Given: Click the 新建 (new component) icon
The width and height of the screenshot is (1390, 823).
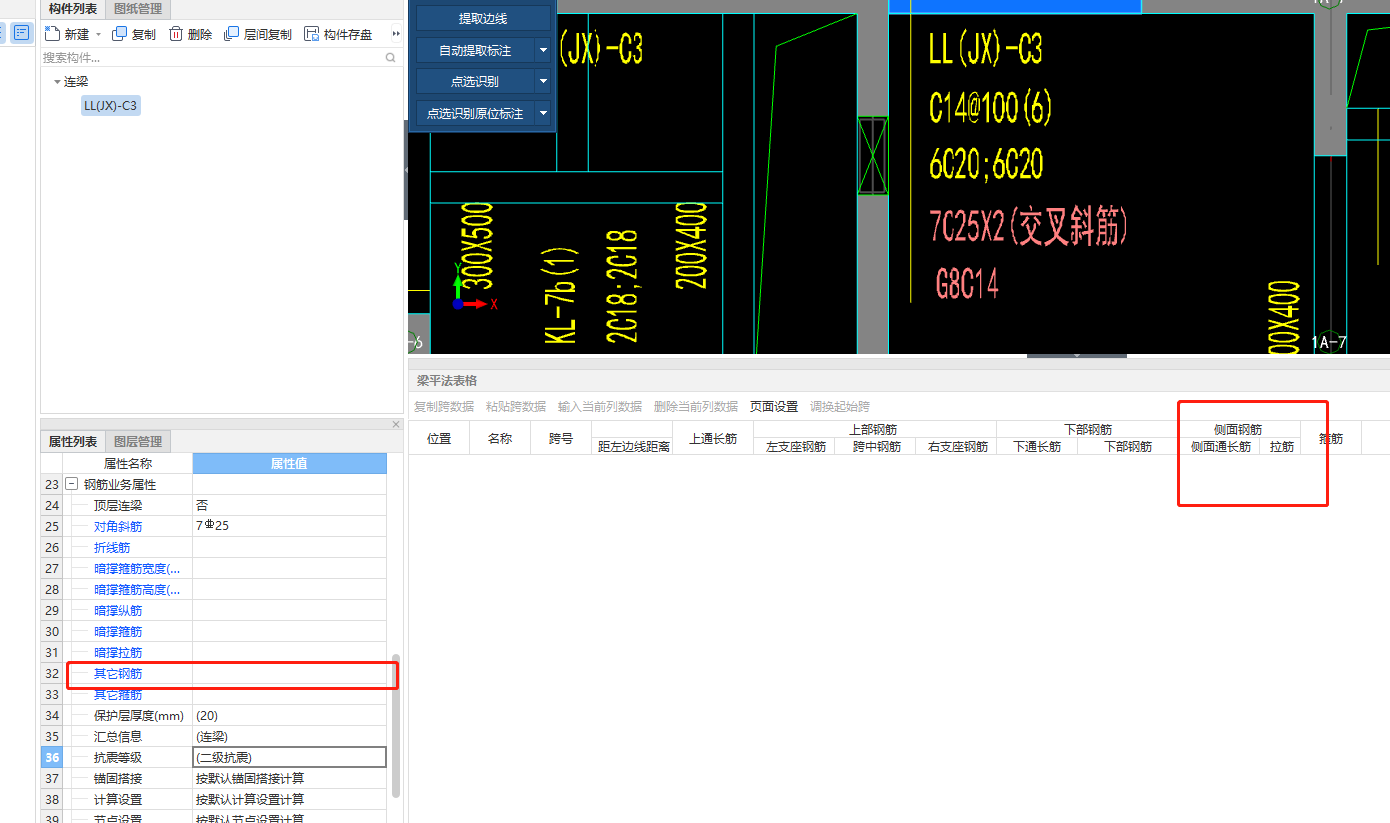Looking at the screenshot, I should point(53,34).
